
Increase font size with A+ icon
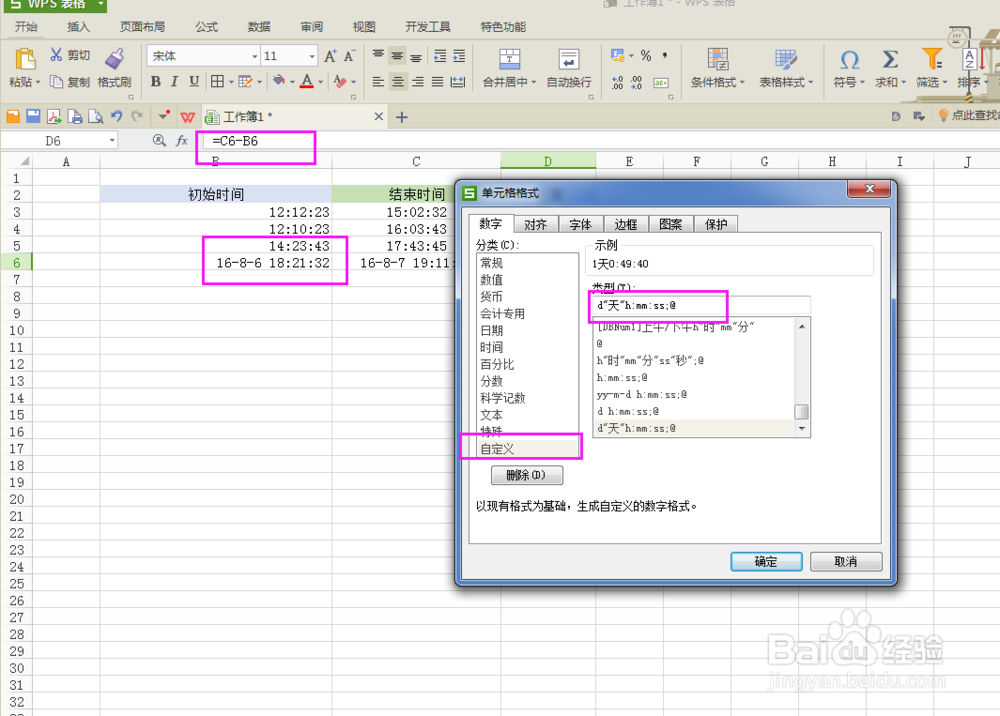(330, 56)
